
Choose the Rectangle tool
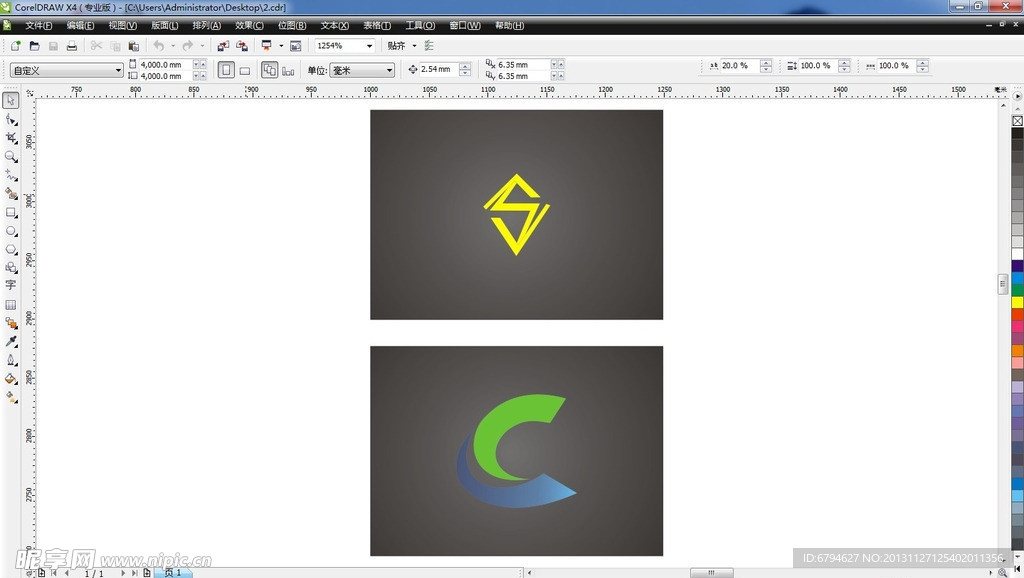(x=11, y=212)
